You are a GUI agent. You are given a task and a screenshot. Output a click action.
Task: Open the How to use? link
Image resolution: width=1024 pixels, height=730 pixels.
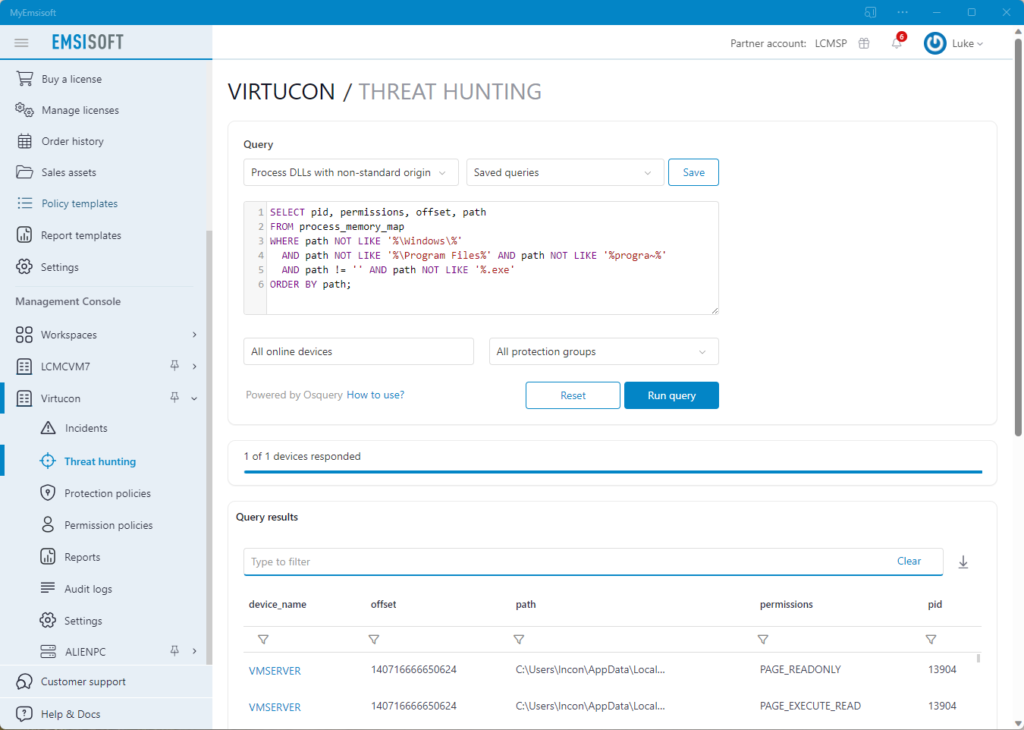pos(375,394)
